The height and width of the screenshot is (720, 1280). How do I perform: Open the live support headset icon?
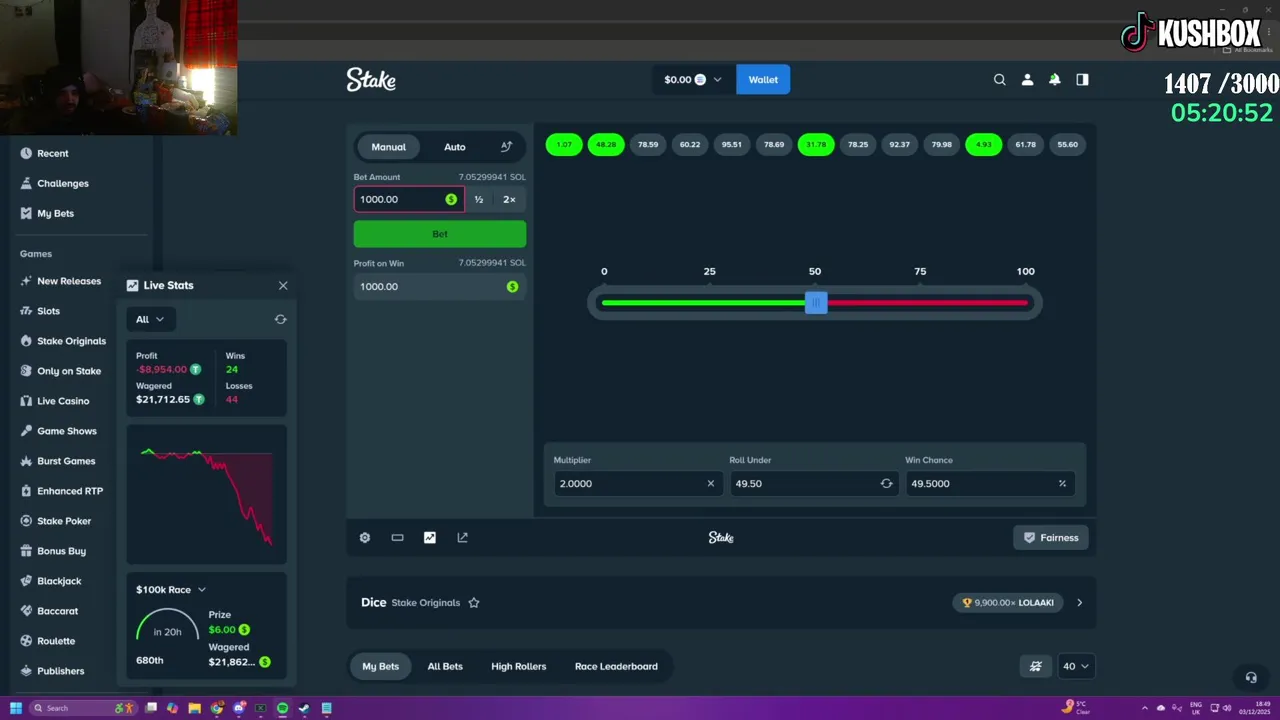pos(1250,677)
